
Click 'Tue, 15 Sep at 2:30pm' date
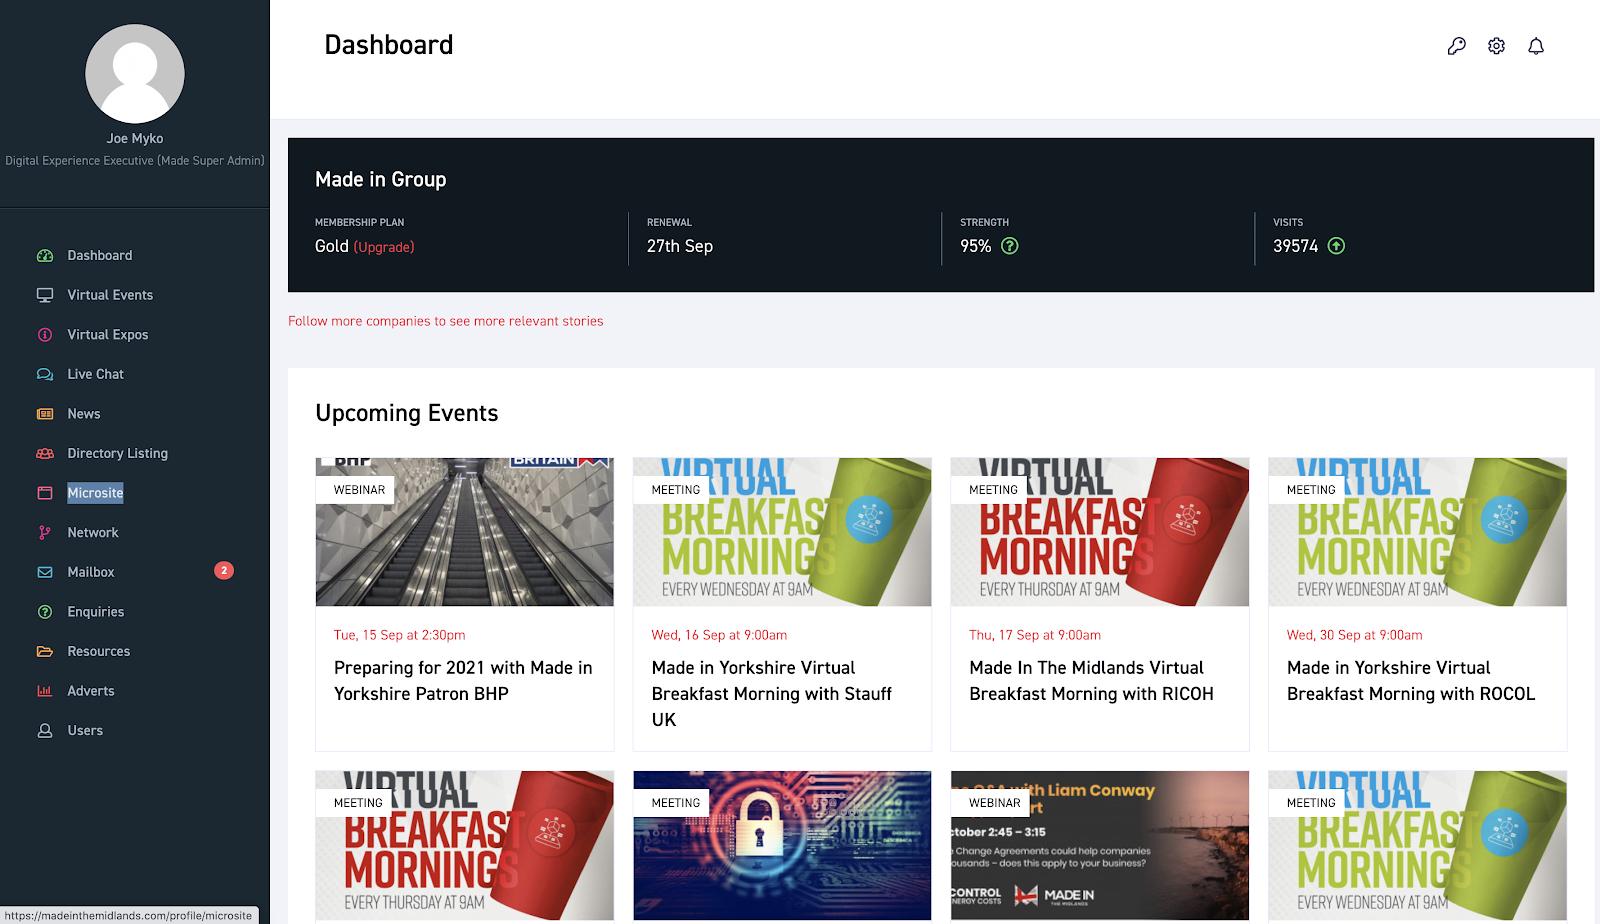coord(399,635)
